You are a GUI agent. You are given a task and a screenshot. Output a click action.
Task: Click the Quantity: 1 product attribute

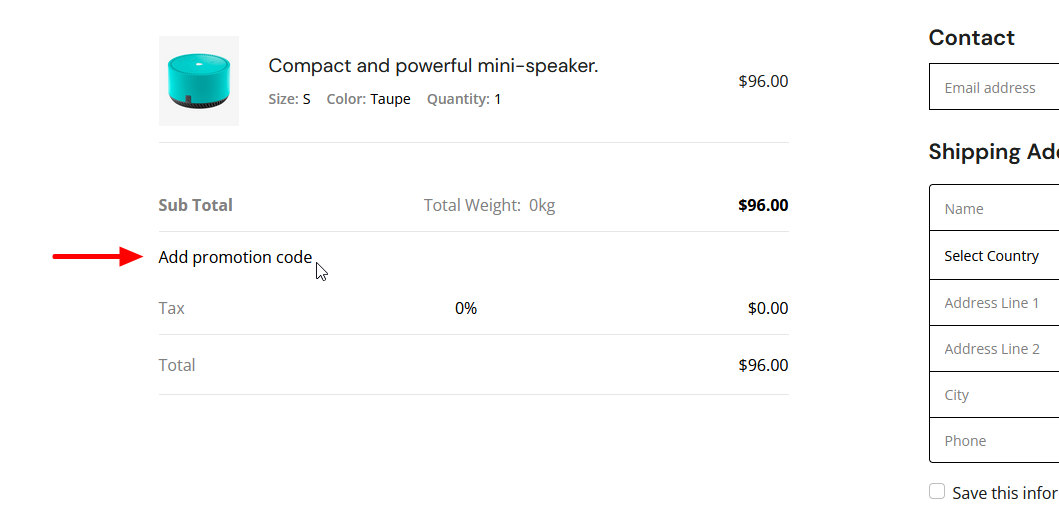[x=464, y=99]
